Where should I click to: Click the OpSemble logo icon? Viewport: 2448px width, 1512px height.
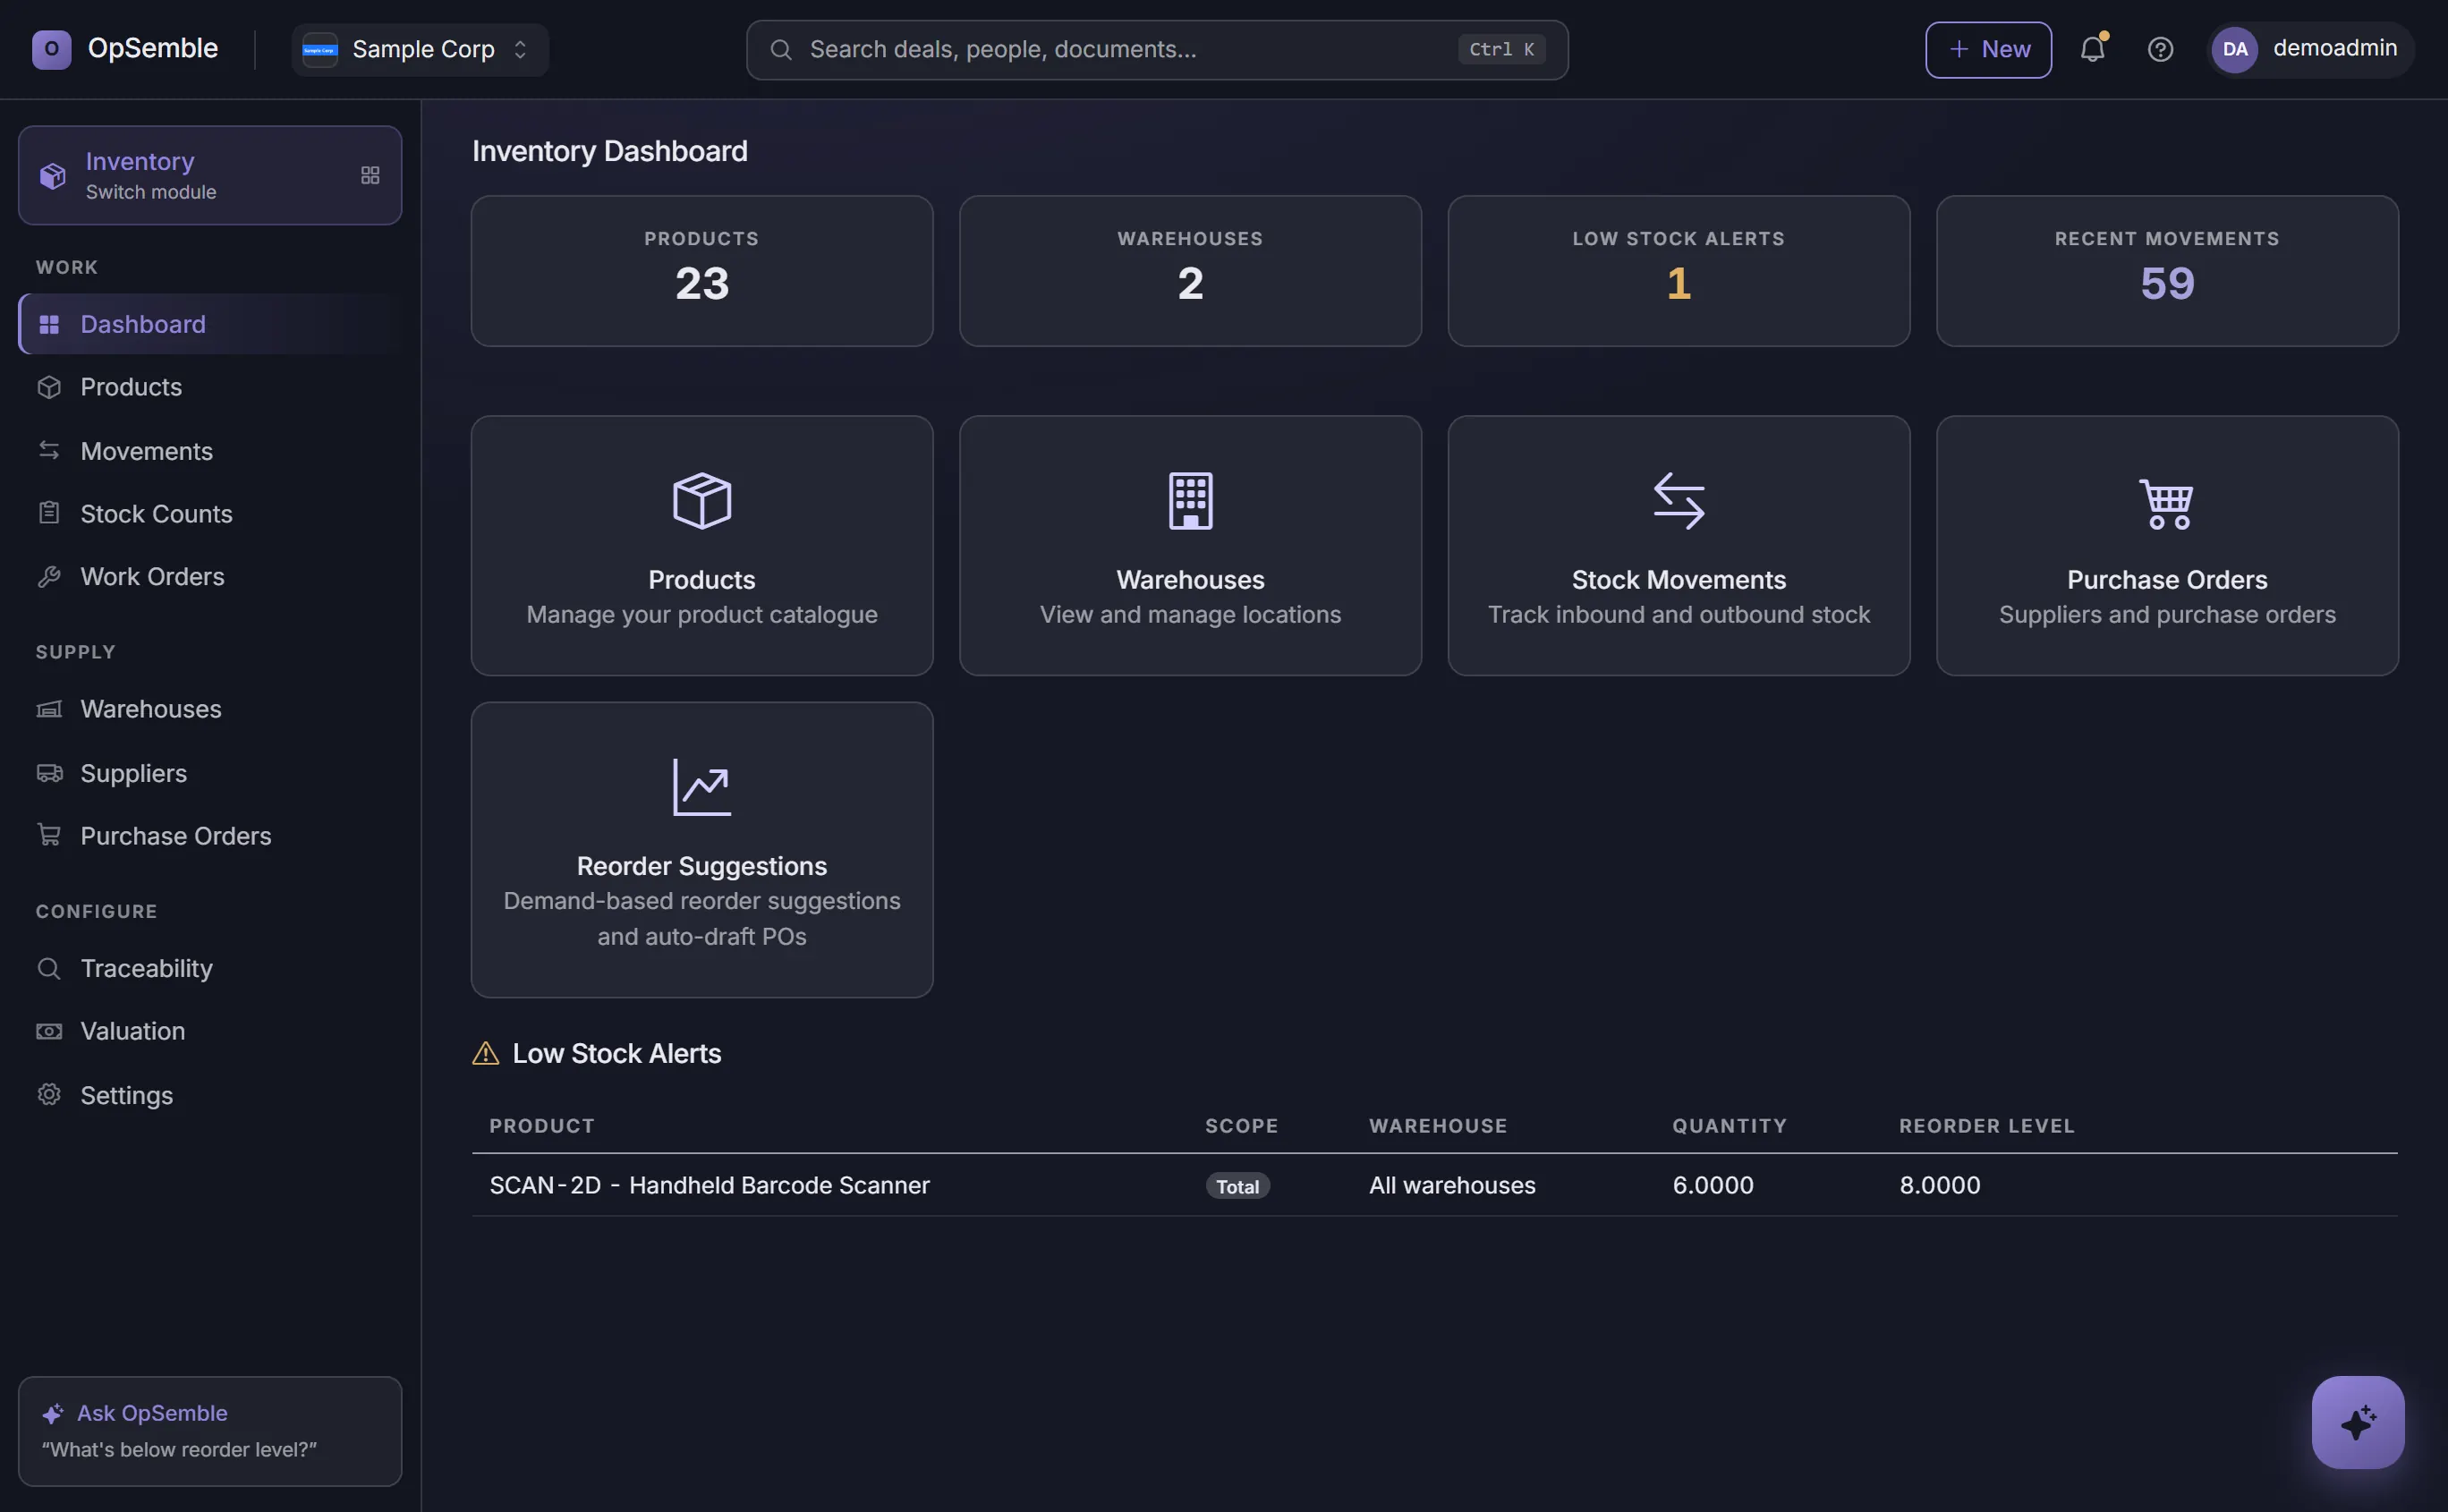pos(51,49)
